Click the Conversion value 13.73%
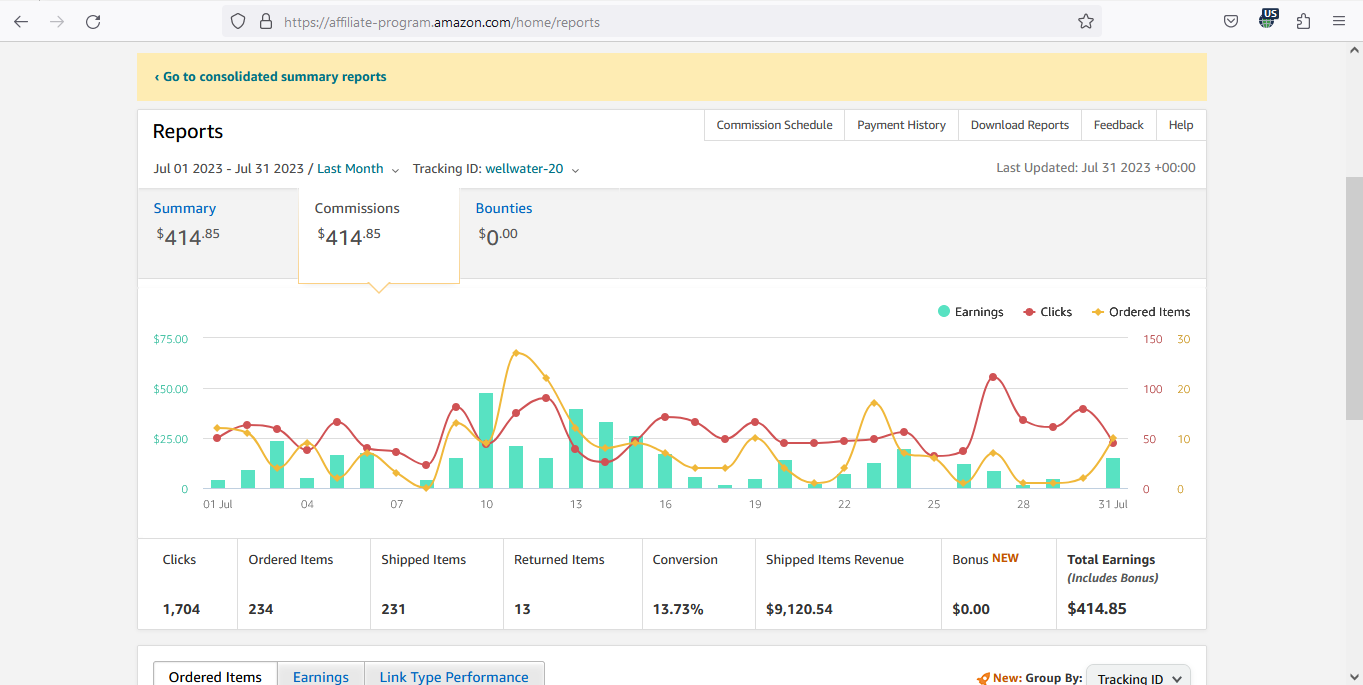Screen dimensions: 1363x685 (678, 609)
